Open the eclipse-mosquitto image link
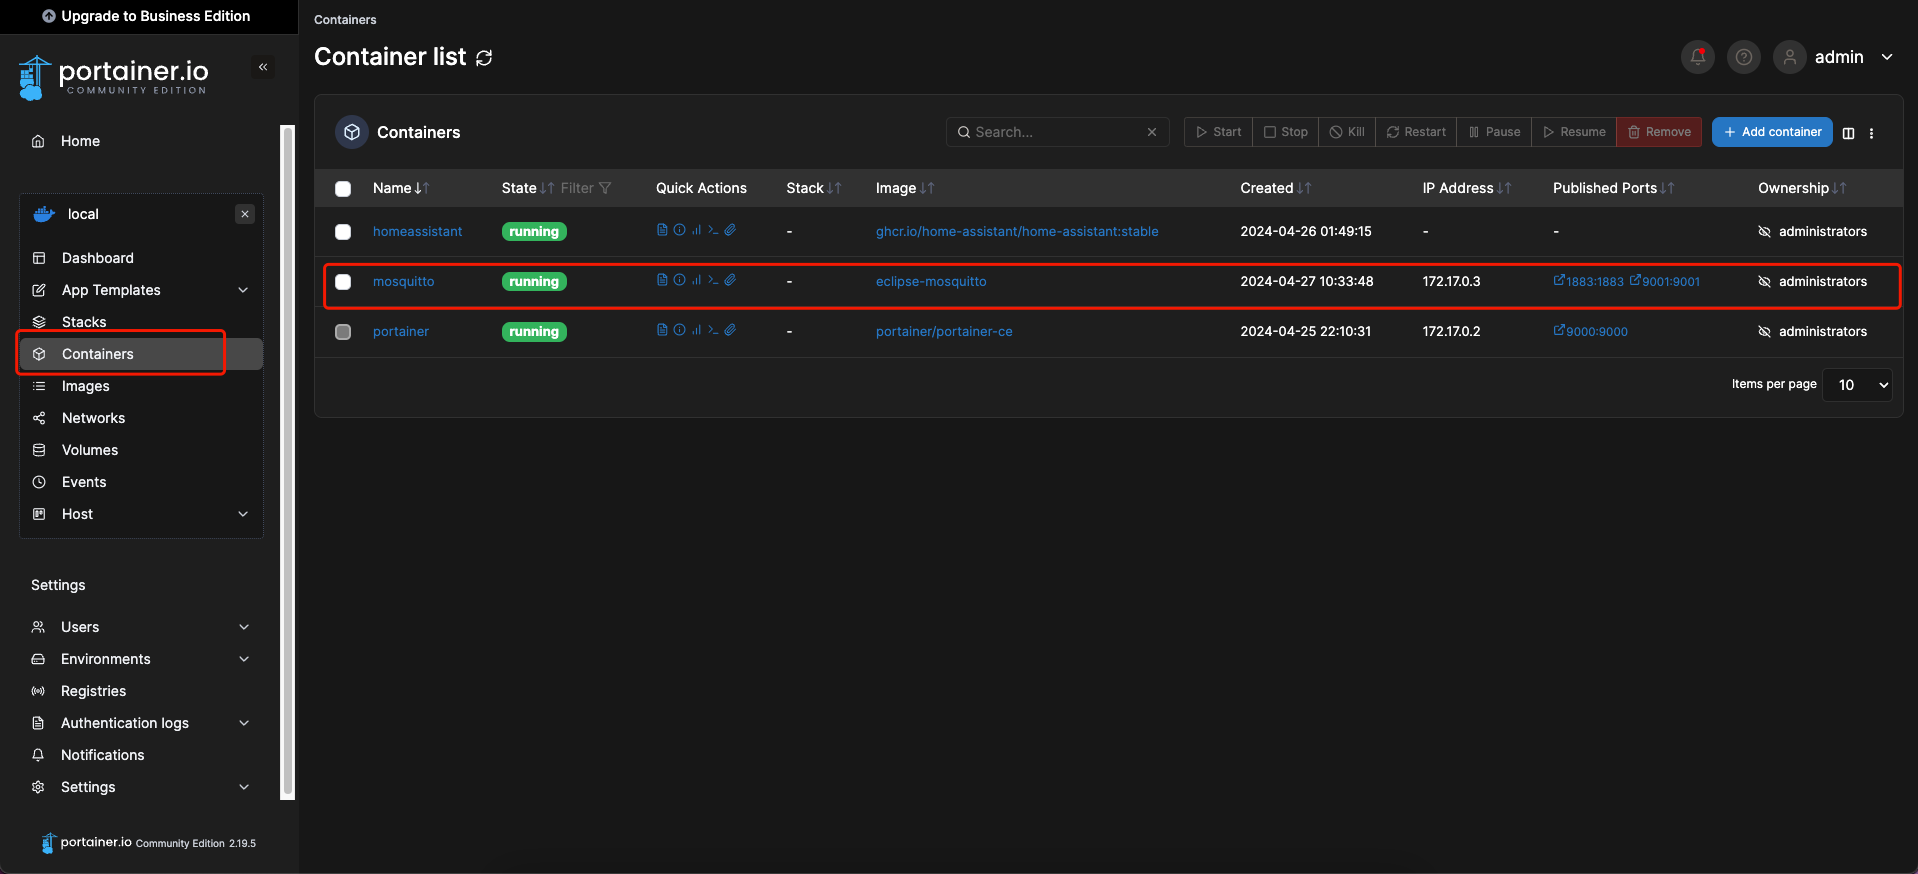 [x=931, y=282]
